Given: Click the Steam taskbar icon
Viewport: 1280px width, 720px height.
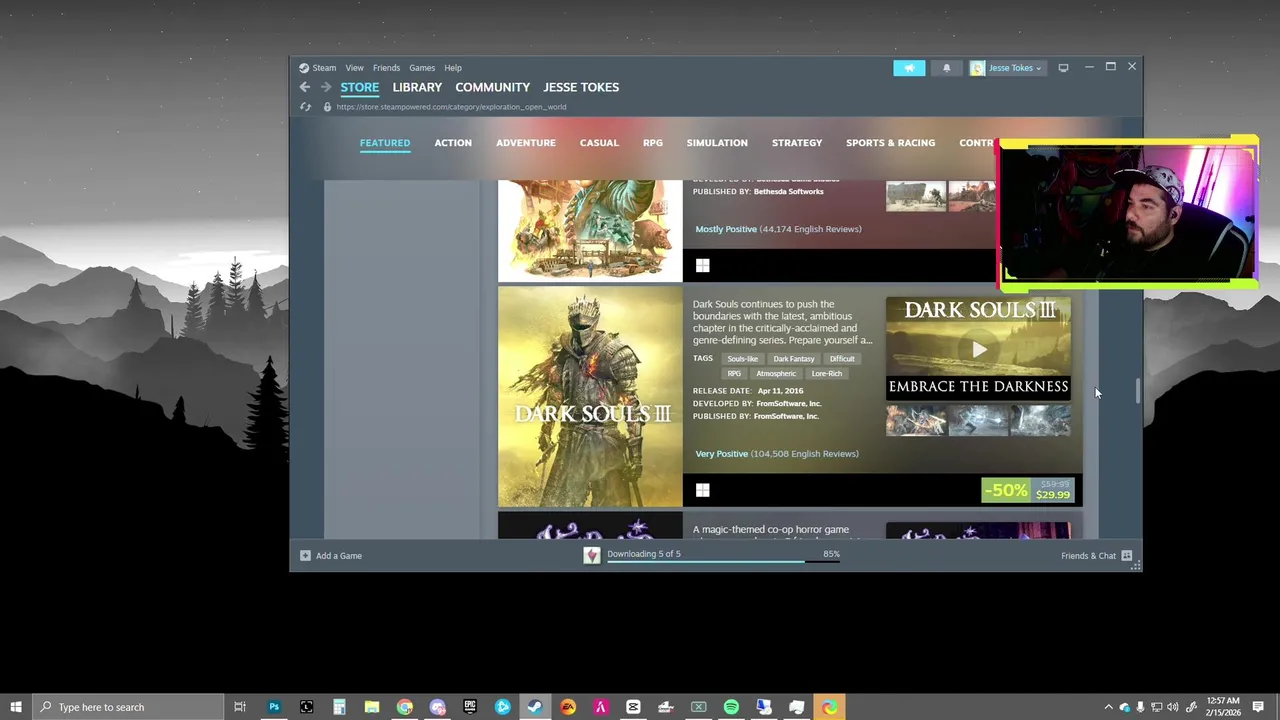Looking at the screenshot, I should click(535, 707).
